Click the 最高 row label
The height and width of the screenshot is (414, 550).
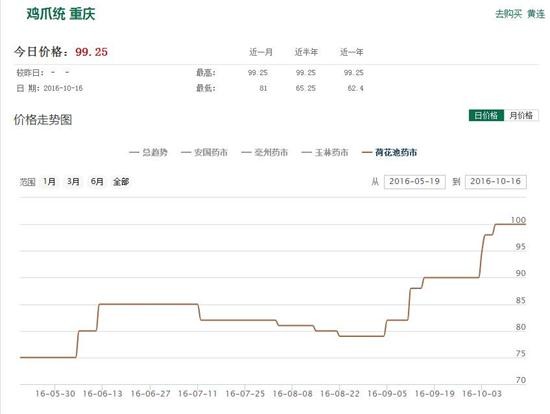tap(206, 73)
